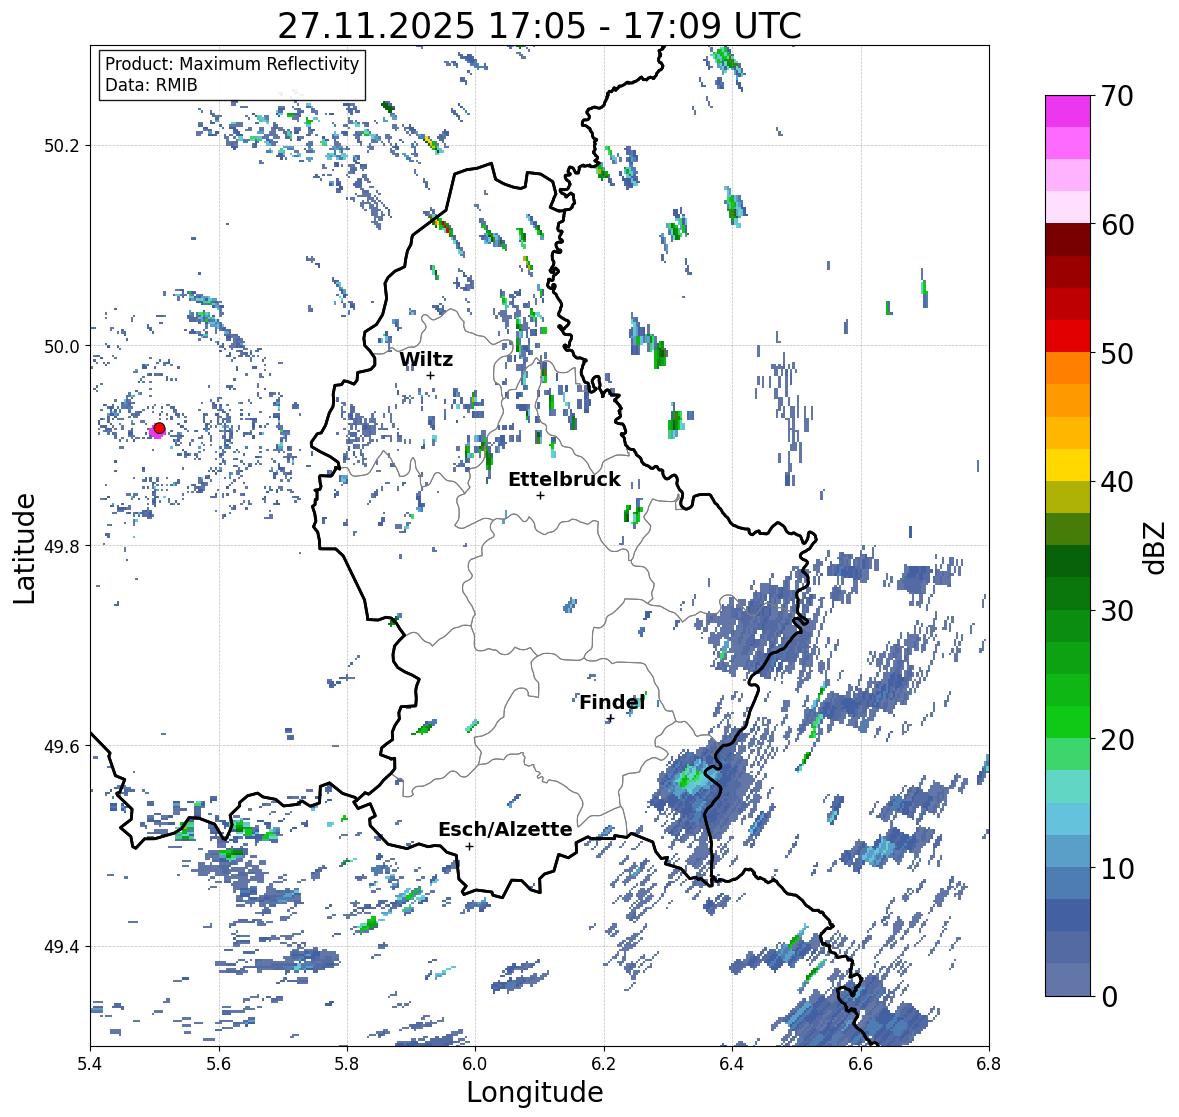Click the Esch/Alzette station cross marker

(469, 846)
